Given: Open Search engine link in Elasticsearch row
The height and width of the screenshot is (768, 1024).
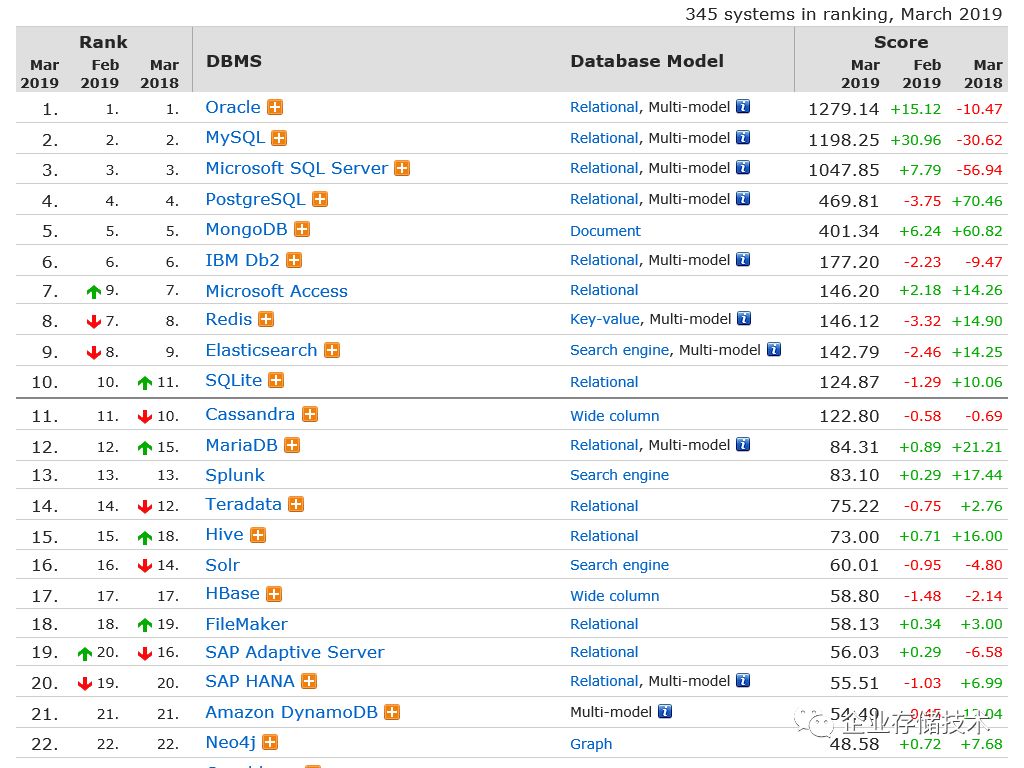Looking at the screenshot, I should coord(620,350).
